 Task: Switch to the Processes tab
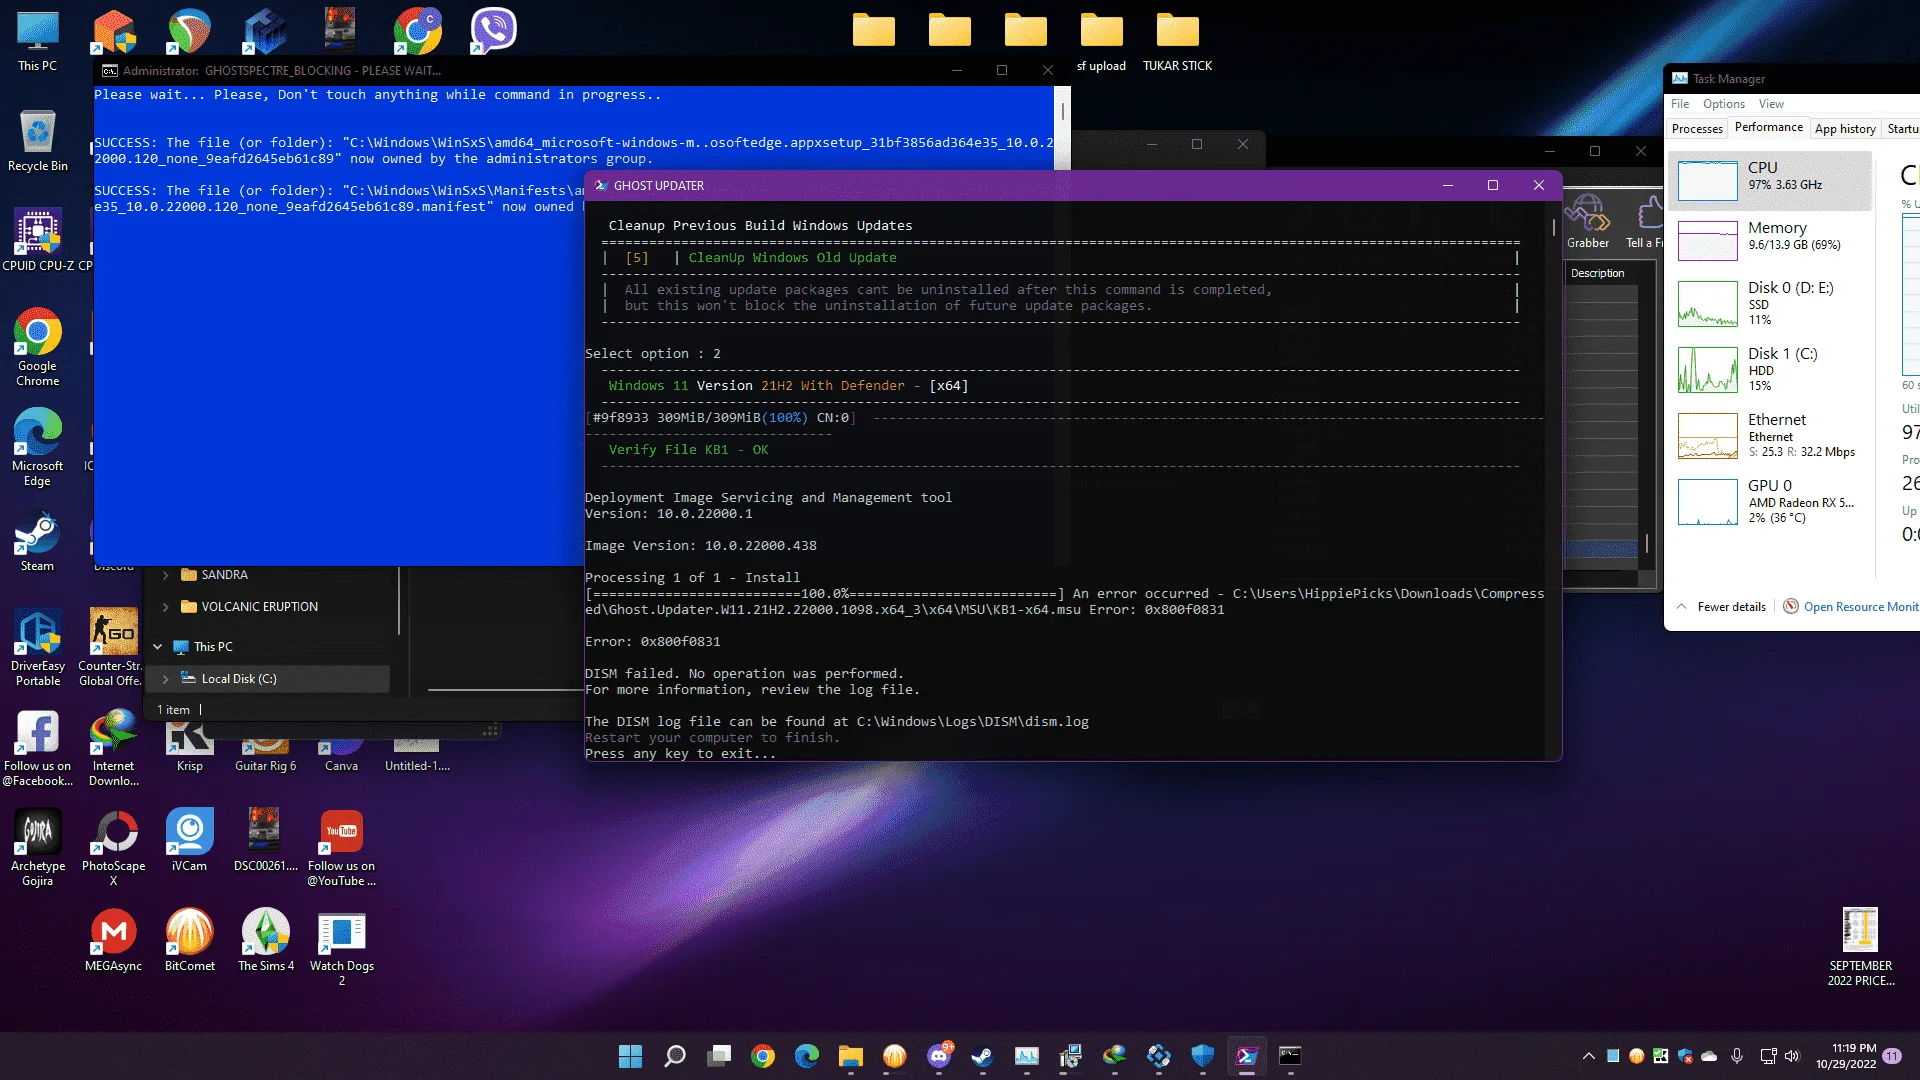tap(1697, 129)
